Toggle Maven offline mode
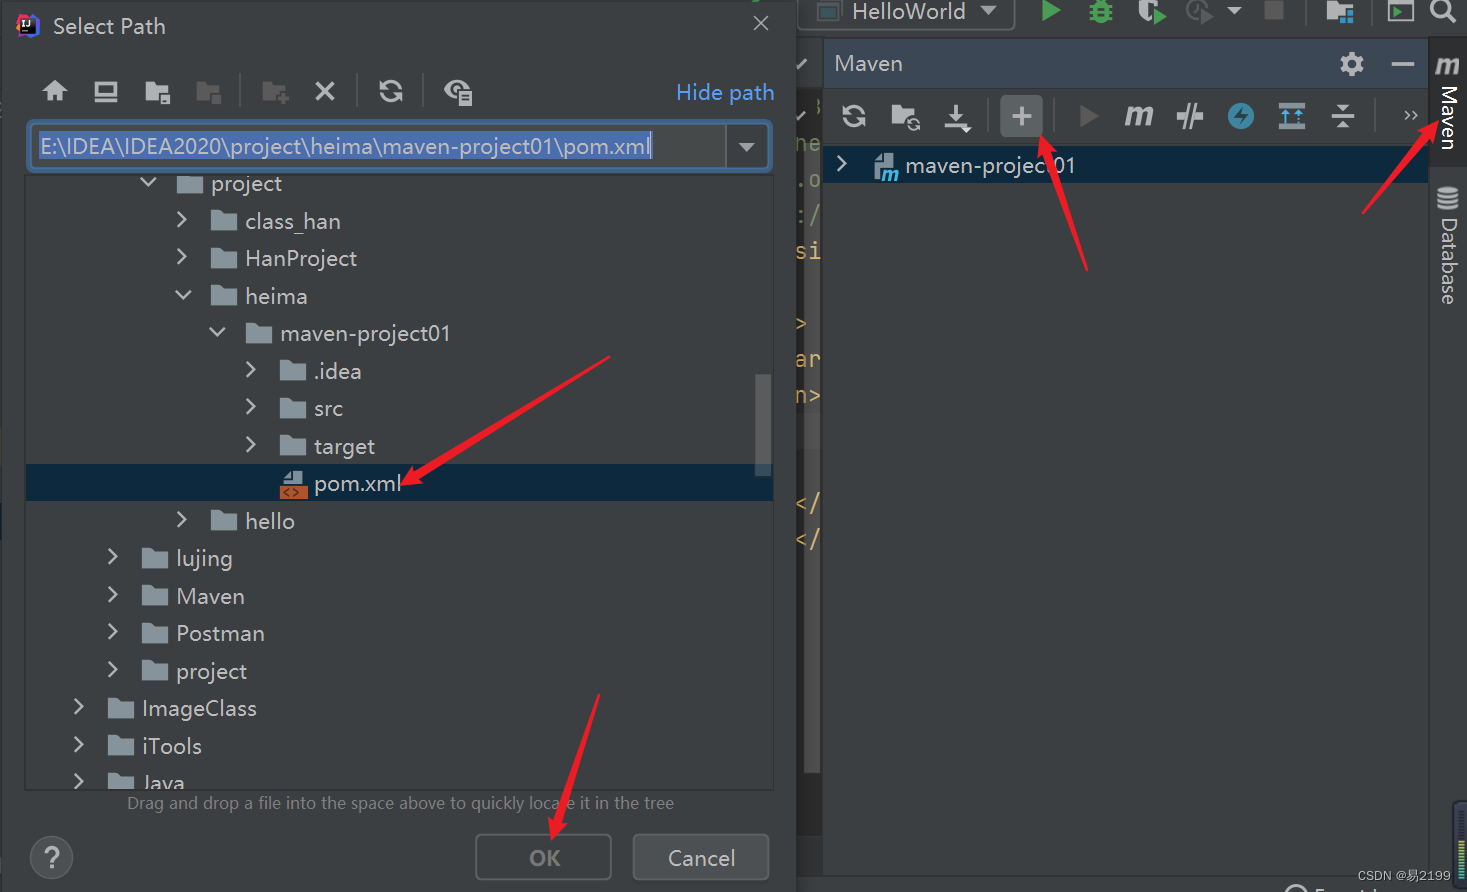This screenshot has width=1467, height=892. click(x=1190, y=116)
